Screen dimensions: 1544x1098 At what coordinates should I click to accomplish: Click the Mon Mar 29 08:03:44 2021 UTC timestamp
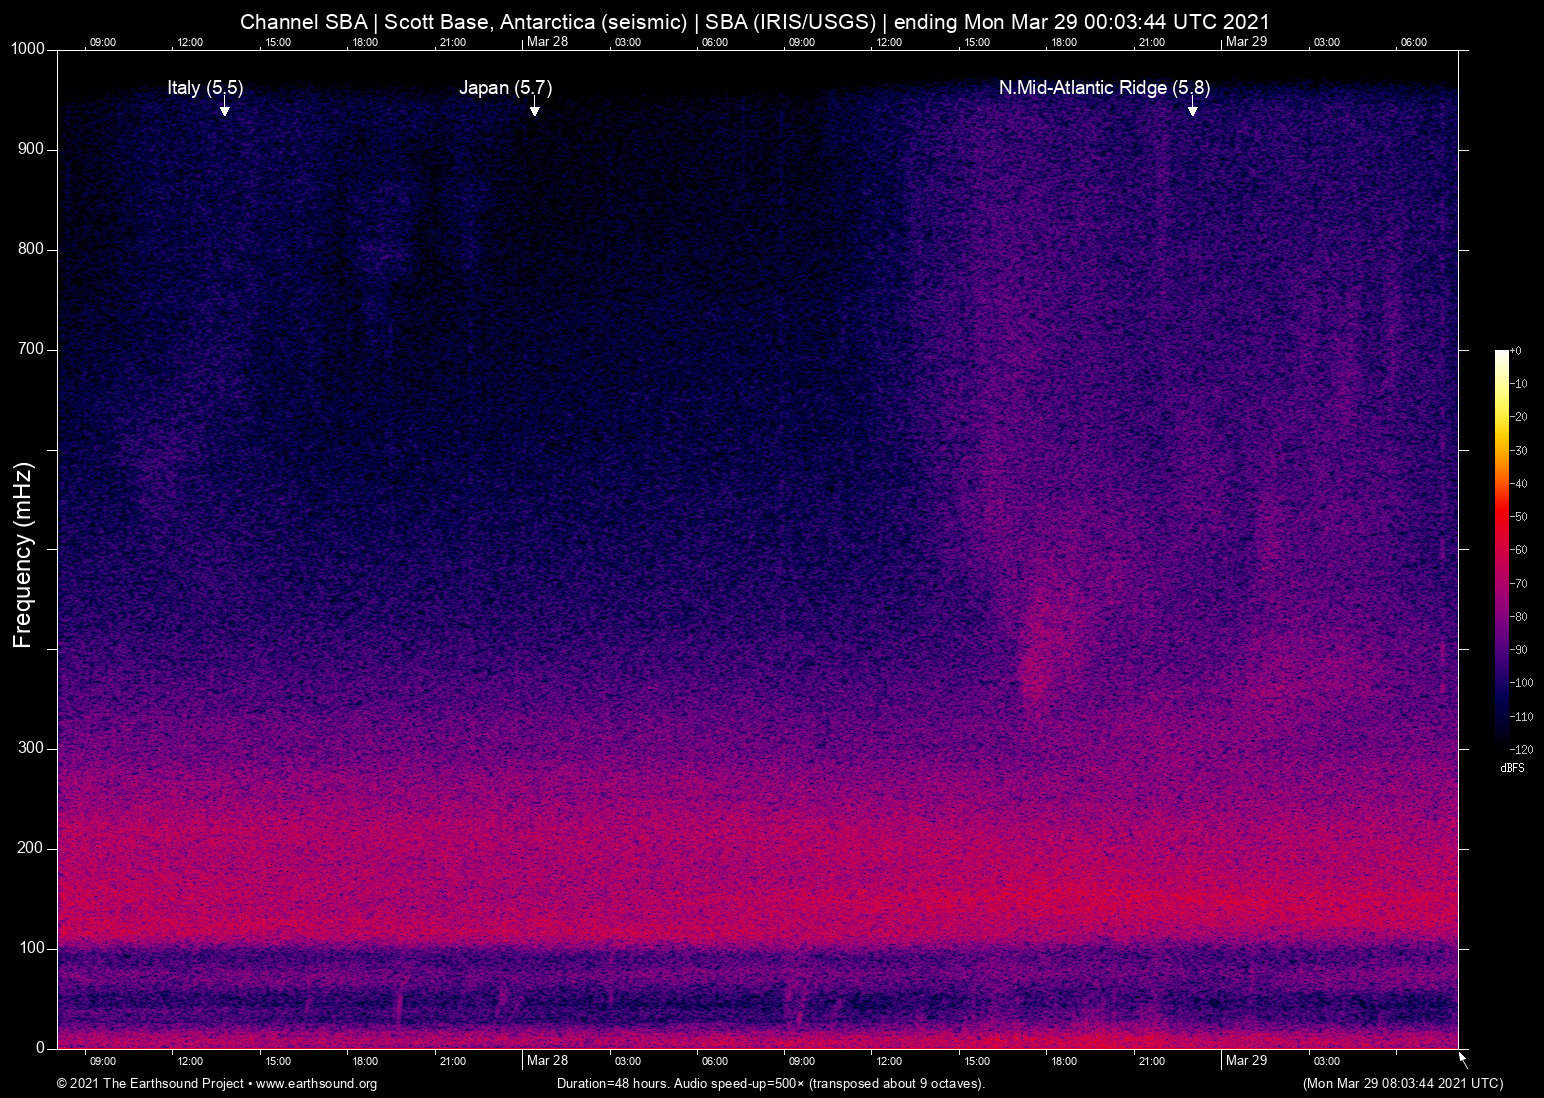pos(1403,1084)
